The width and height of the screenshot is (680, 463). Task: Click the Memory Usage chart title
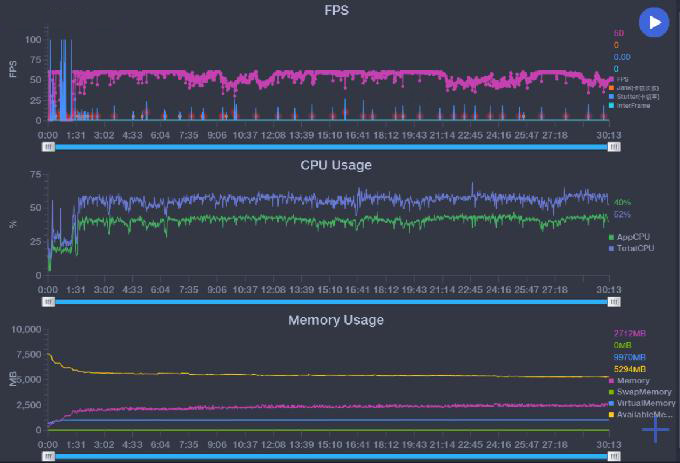click(336, 320)
